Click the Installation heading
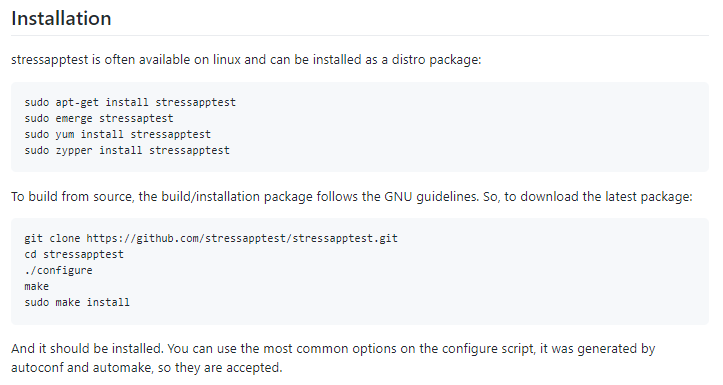The height and width of the screenshot is (385, 723). coord(61,18)
